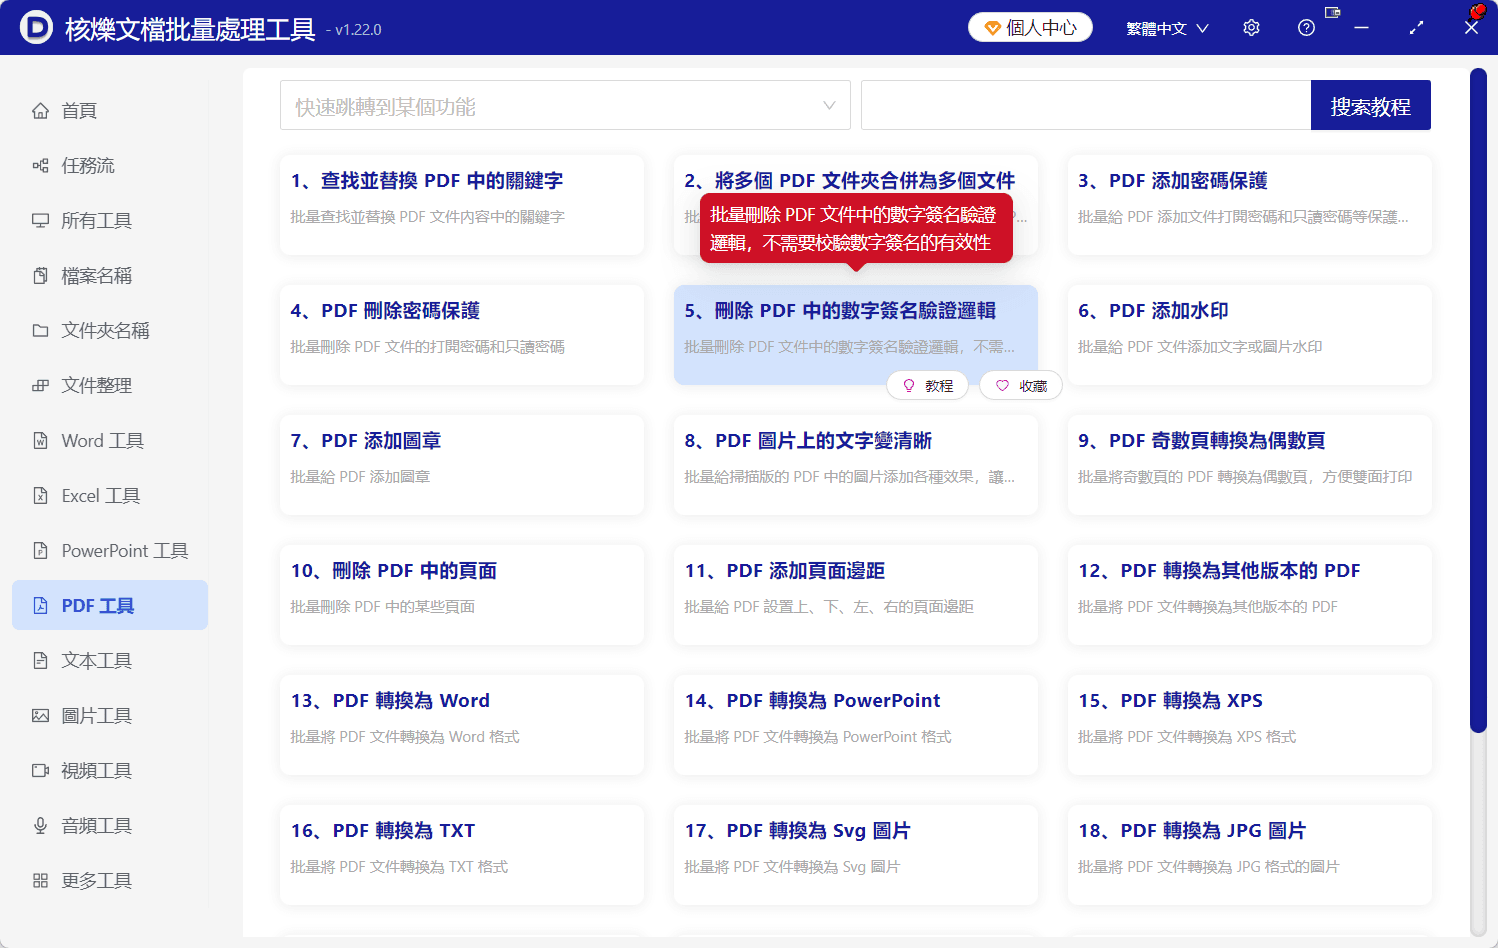
Task: Open 文件整理 tools from the sidebar
Action: (96, 385)
